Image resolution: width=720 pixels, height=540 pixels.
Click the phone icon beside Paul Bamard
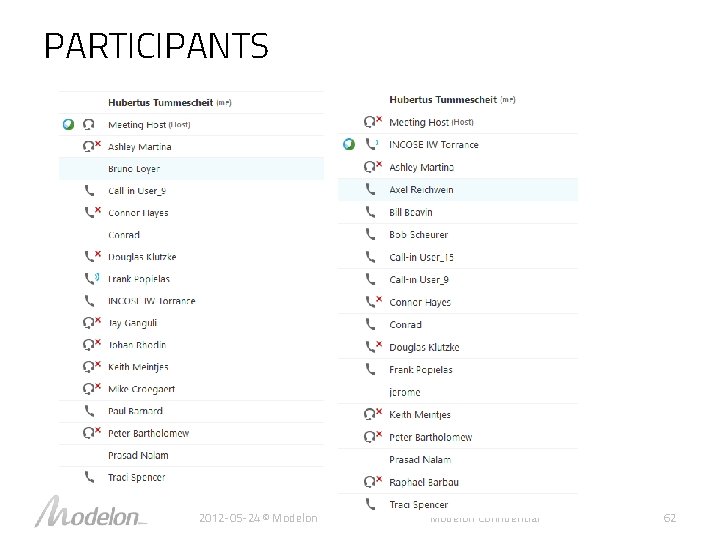(90, 411)
